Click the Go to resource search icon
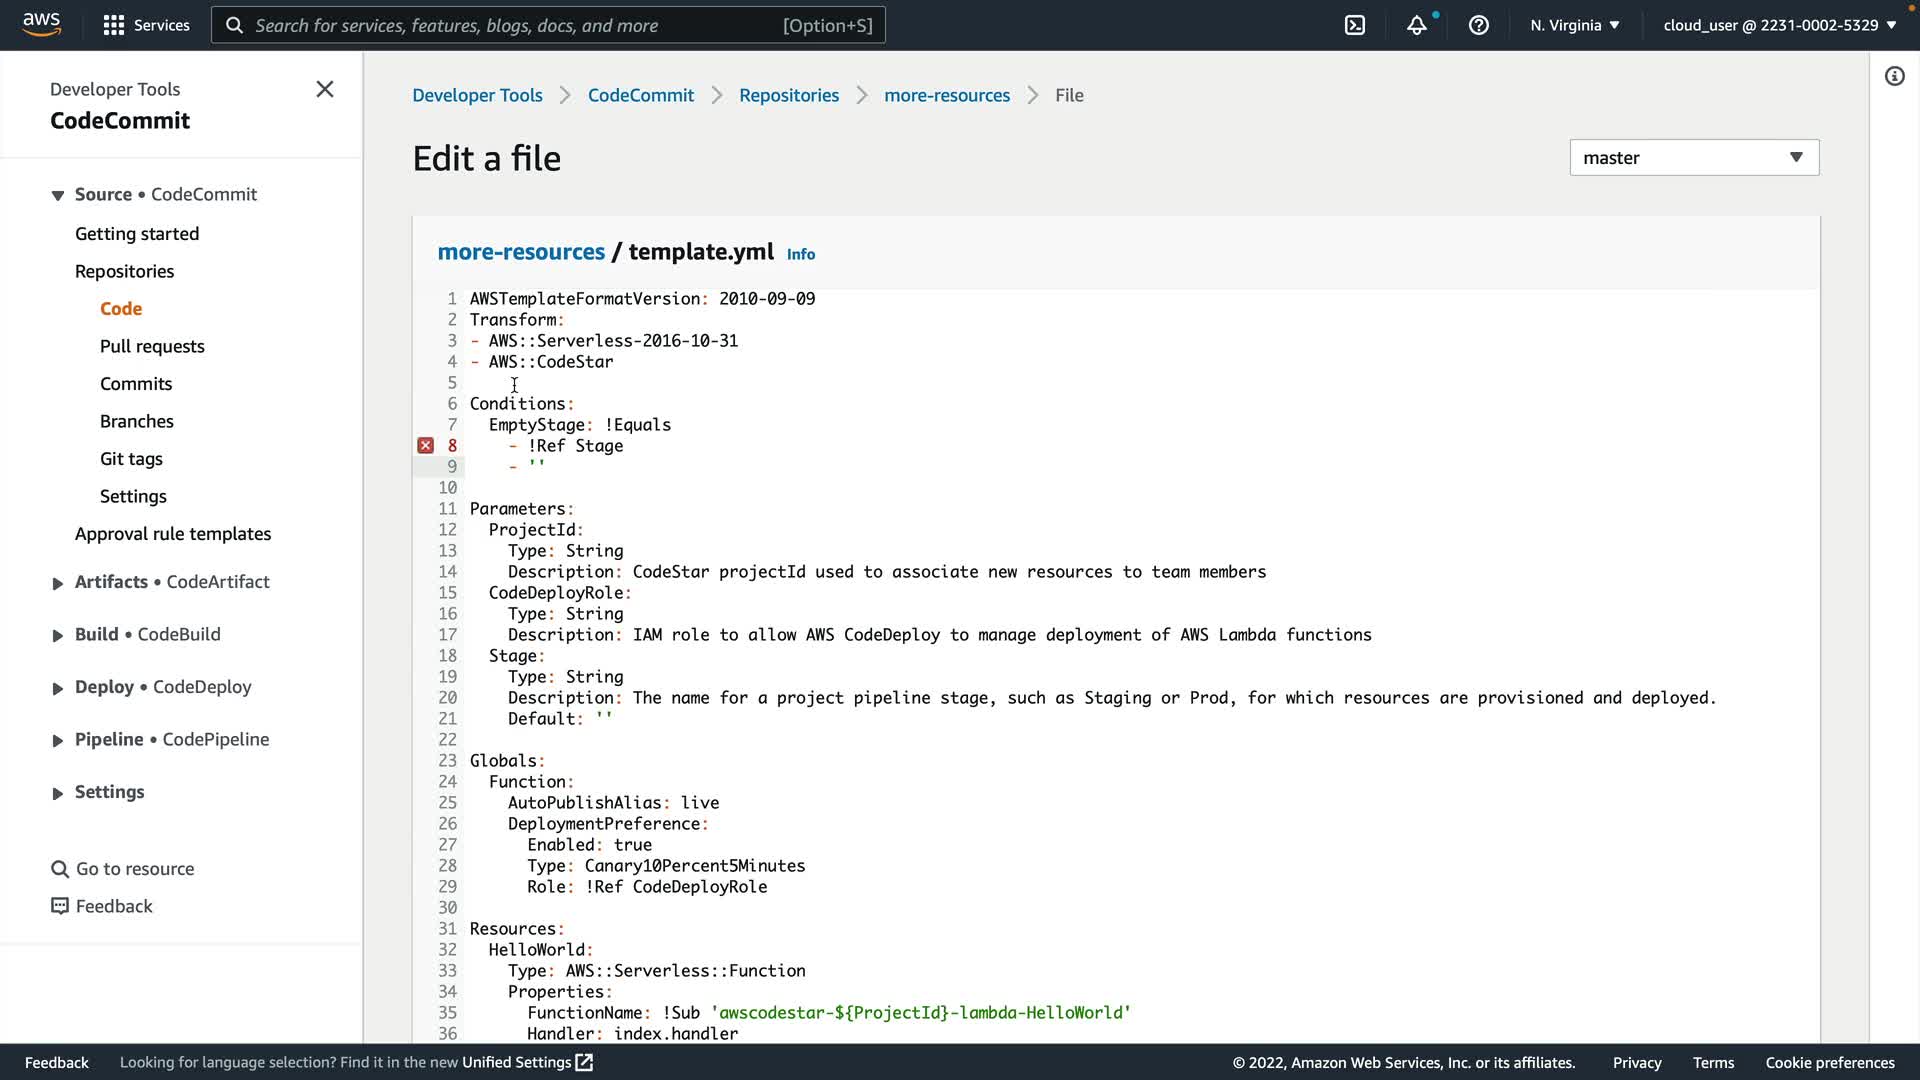This screenshot has height=1080, width=1920. (x=60, y=869)
